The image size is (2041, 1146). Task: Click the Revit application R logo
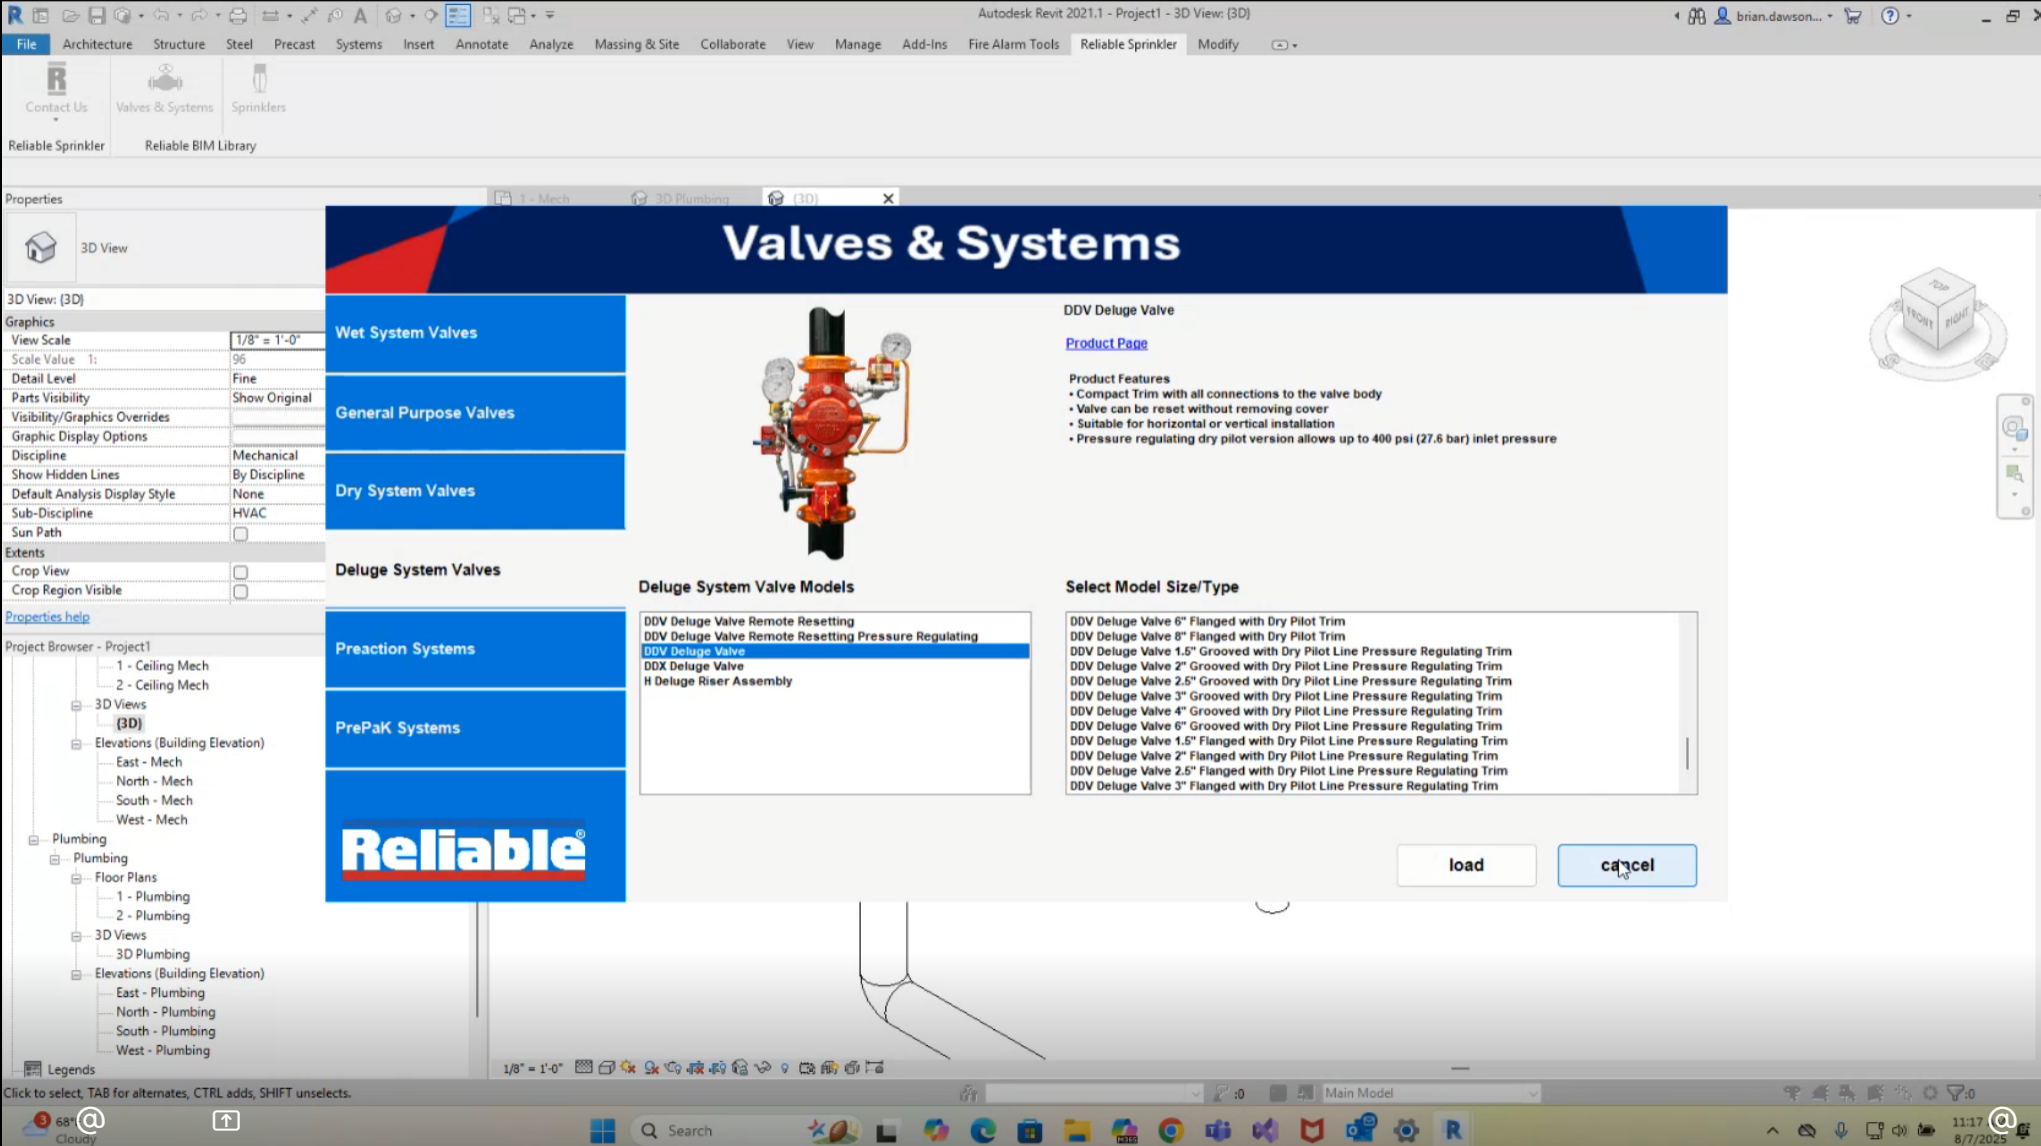pyautogui.click(x=15, y=15)
